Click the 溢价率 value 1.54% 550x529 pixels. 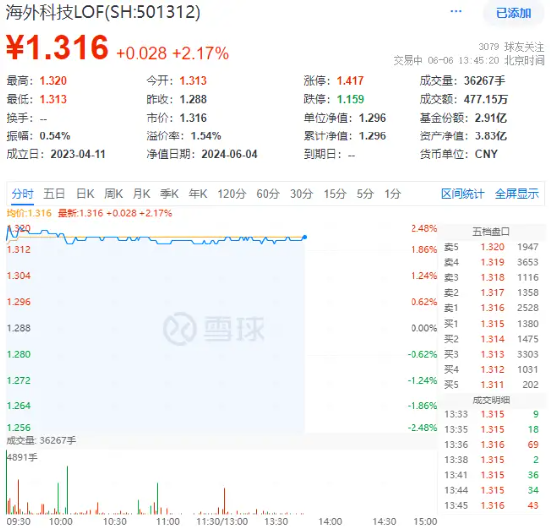[x=206, y=136]
